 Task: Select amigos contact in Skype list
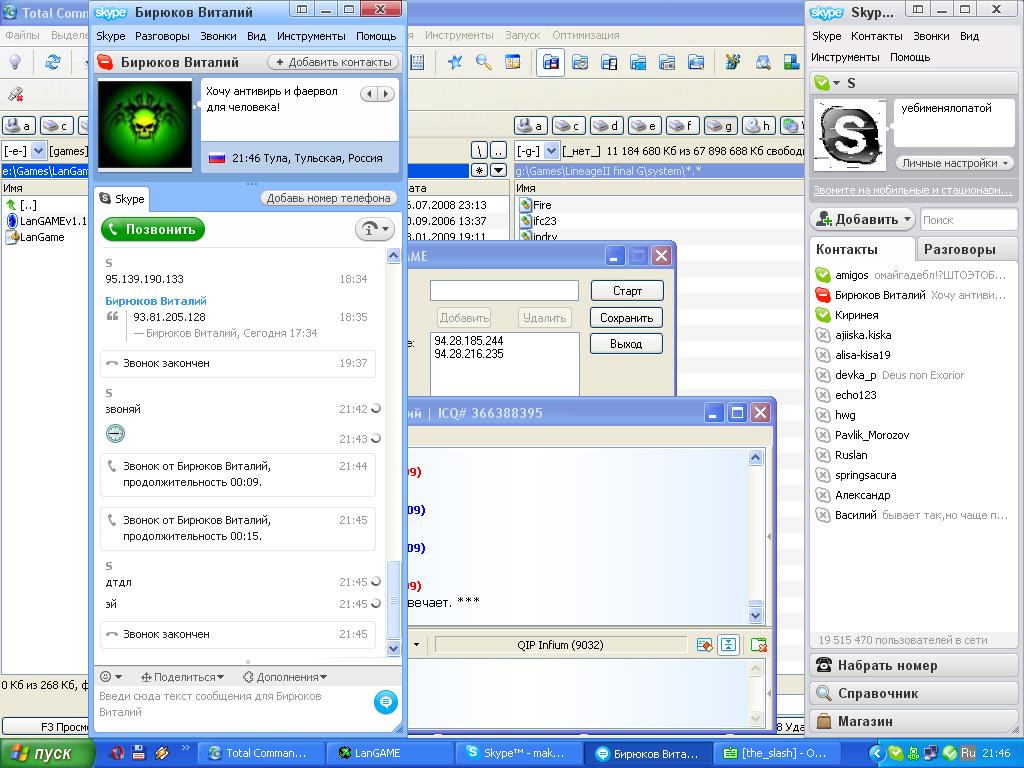(x=912, y=275)
